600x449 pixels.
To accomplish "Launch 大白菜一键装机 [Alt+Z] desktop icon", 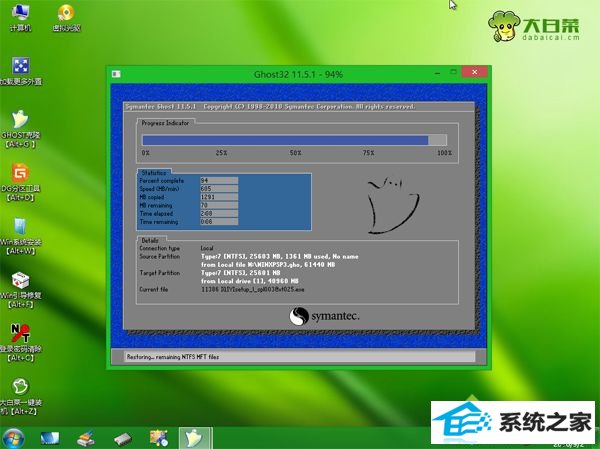I will coord(20,397).
